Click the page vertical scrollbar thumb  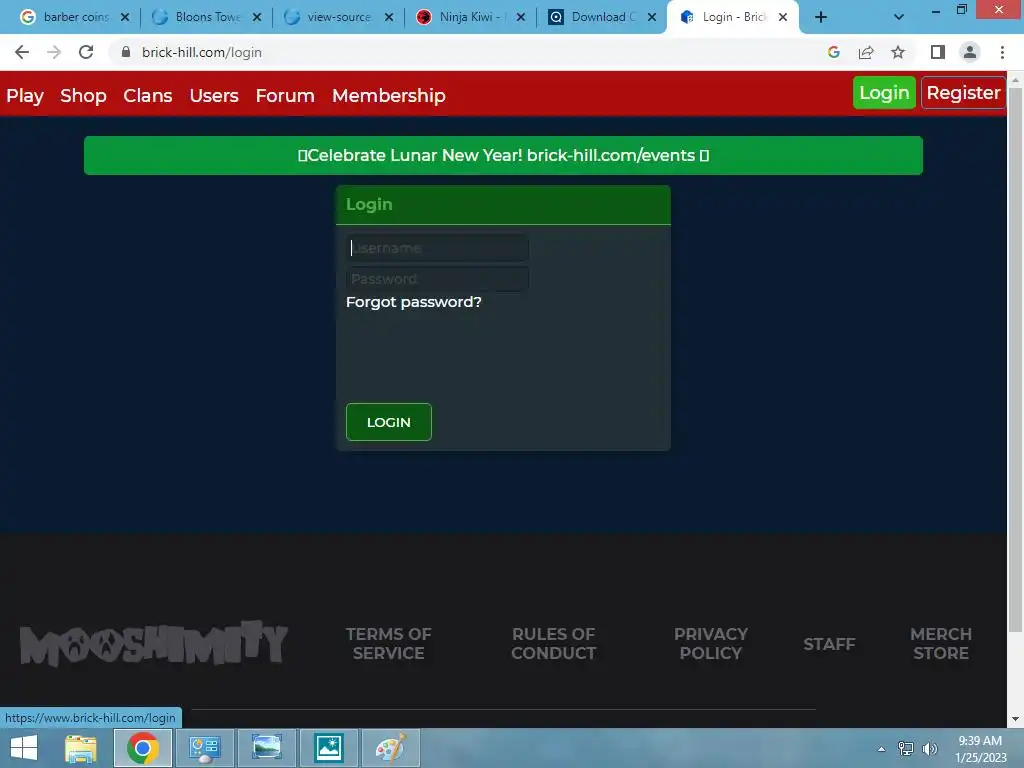1015,359
